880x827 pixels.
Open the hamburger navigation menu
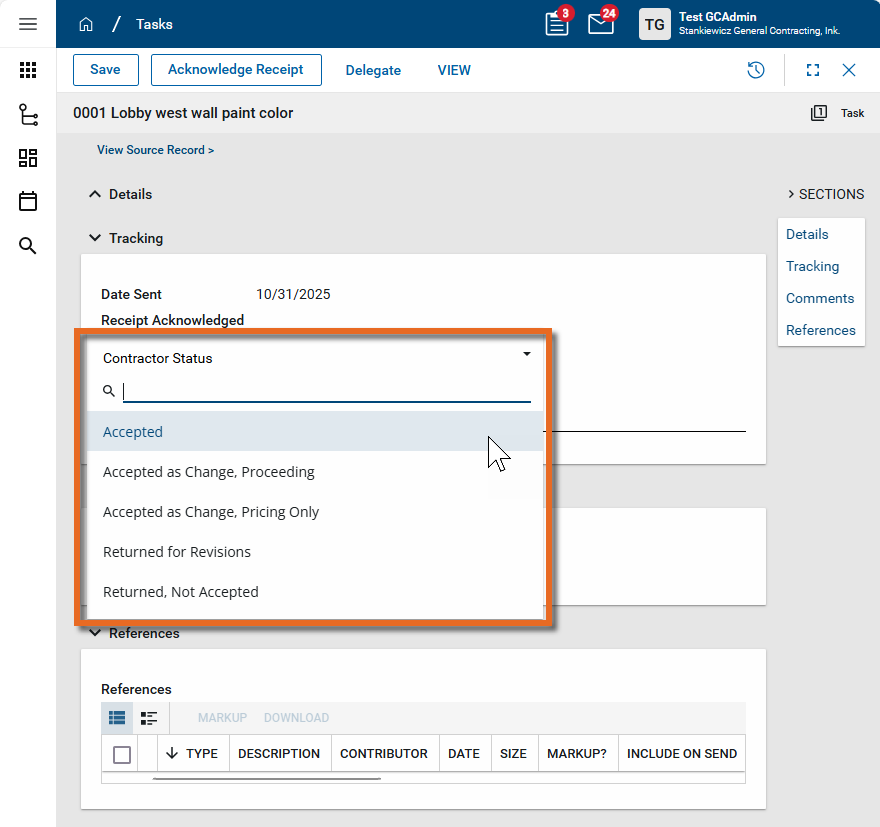[28, 24]
